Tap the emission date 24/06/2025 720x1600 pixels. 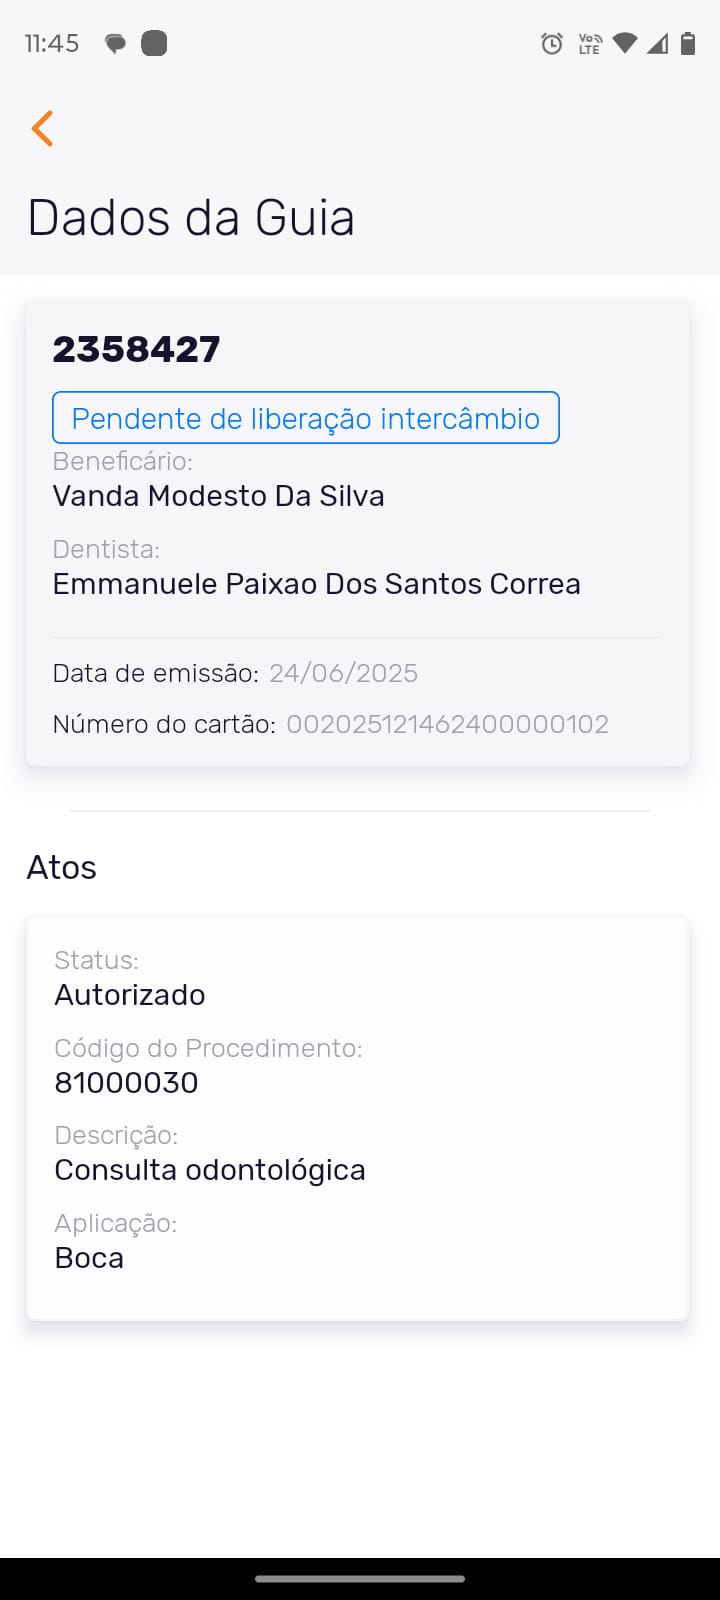point(343,673)
